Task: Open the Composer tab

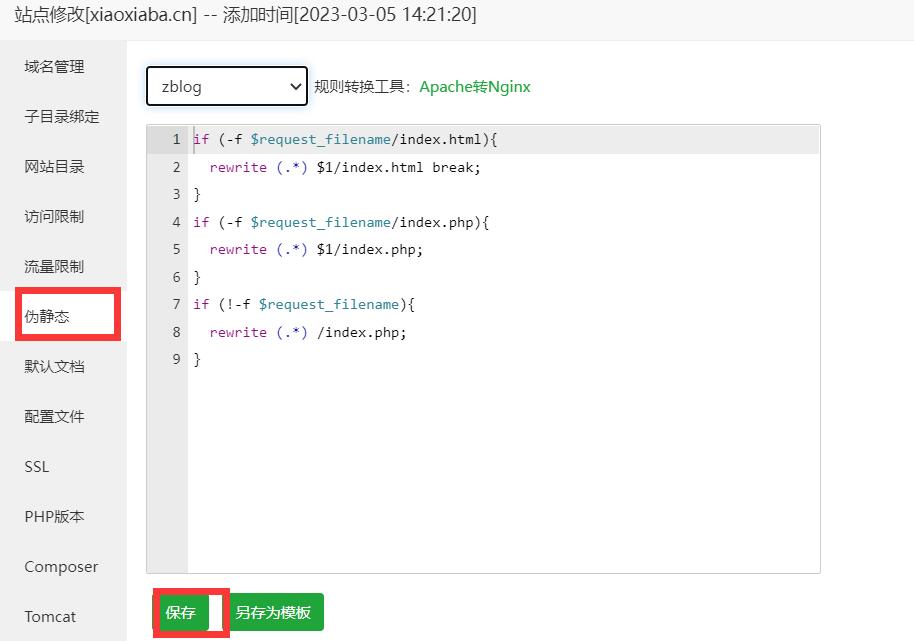Action: coord(61,567)
